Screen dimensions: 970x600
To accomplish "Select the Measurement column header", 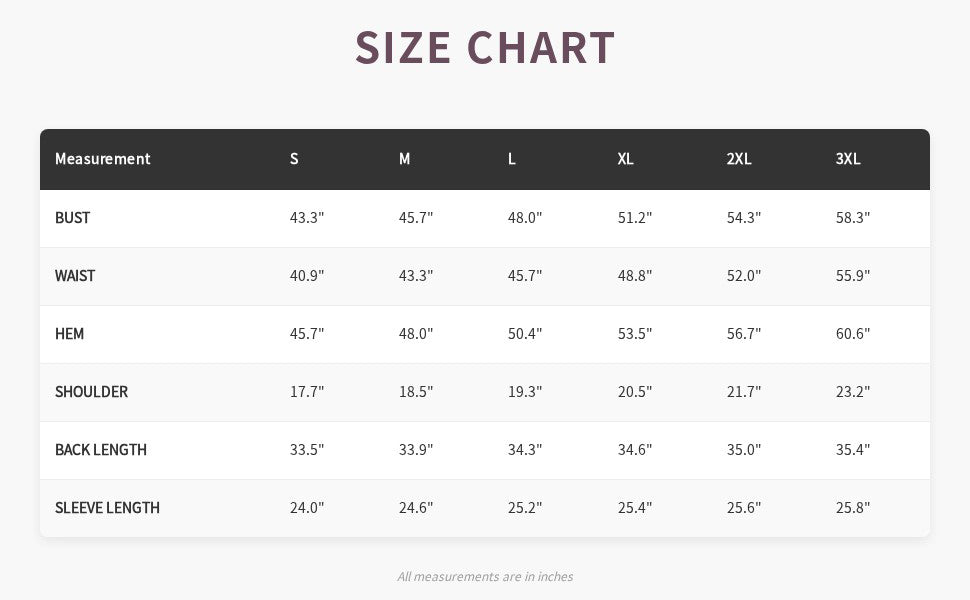I will coord(103,159).
